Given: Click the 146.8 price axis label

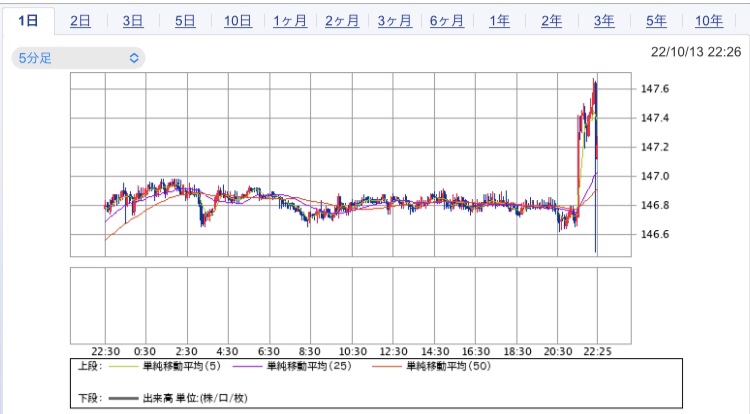Looking at the screenshot, I should [655, 206].
